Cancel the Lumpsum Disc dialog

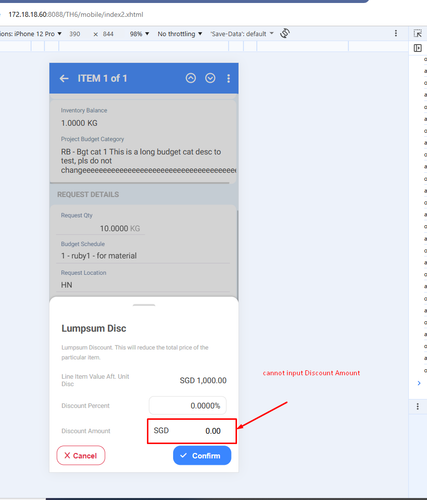point(81,455)
